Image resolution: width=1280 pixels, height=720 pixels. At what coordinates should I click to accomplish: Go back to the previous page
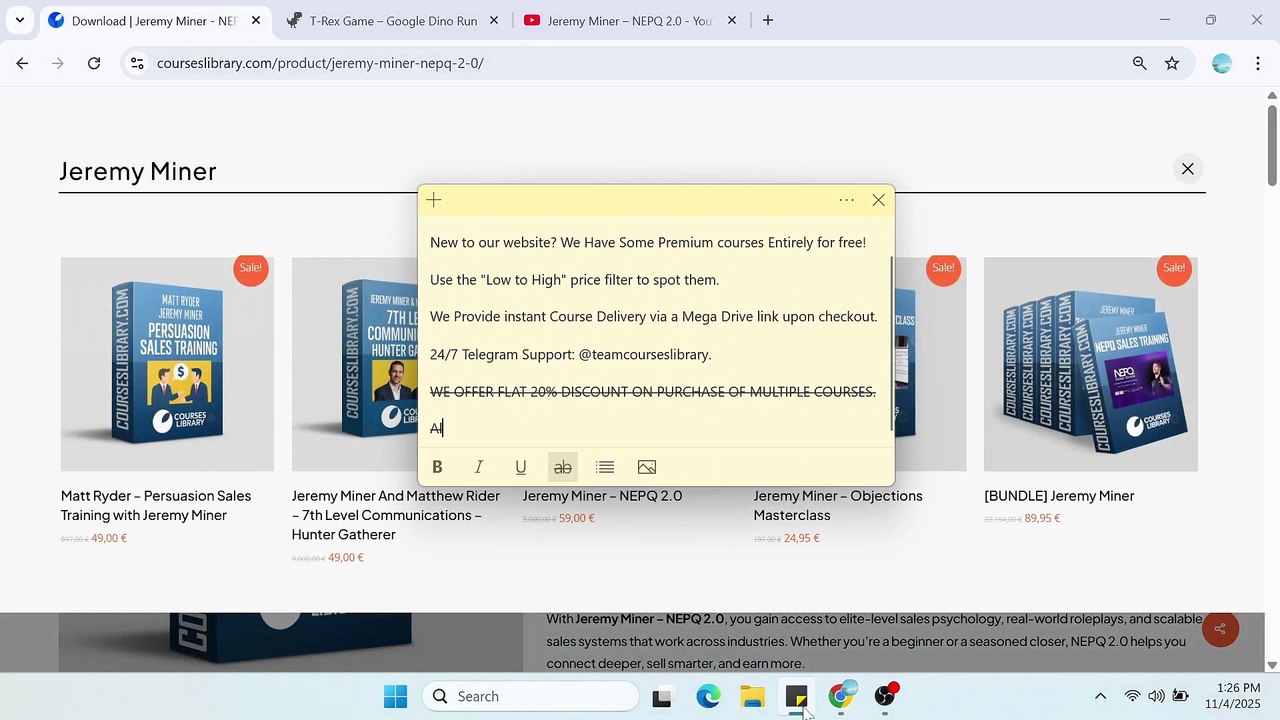pyautogui.click(x=22, y=63)
